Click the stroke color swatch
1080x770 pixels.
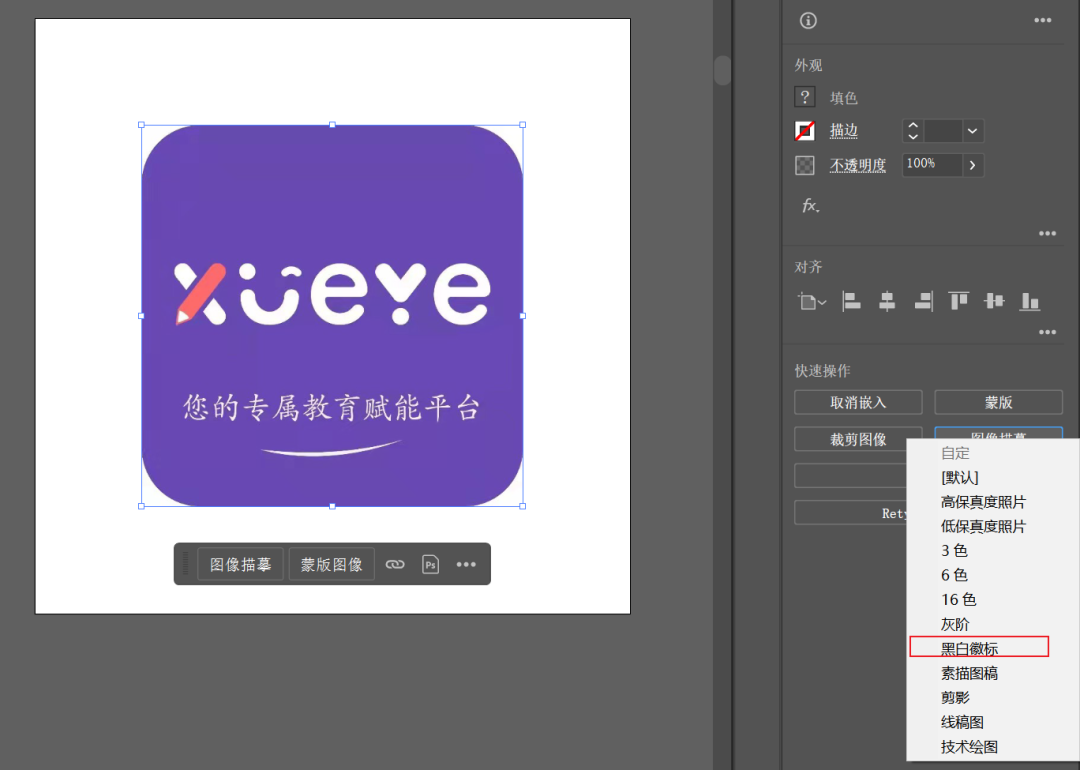click(x=805, y=131)
